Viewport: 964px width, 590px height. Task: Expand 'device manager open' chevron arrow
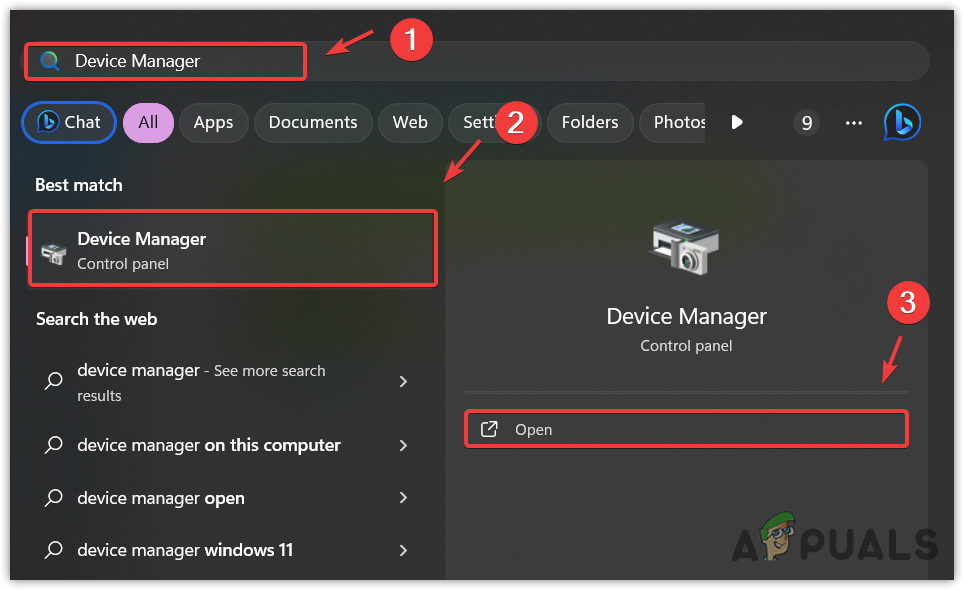pos(403,498)
